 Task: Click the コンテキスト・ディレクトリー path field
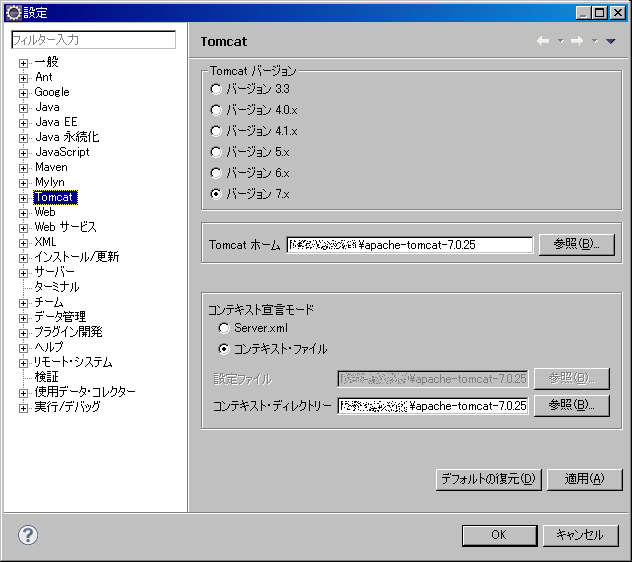point(432,406)
